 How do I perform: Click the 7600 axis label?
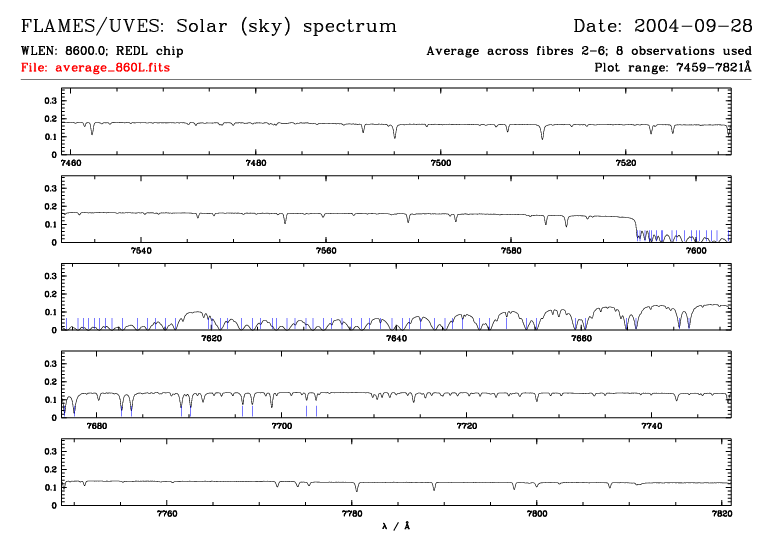point(696,251)
